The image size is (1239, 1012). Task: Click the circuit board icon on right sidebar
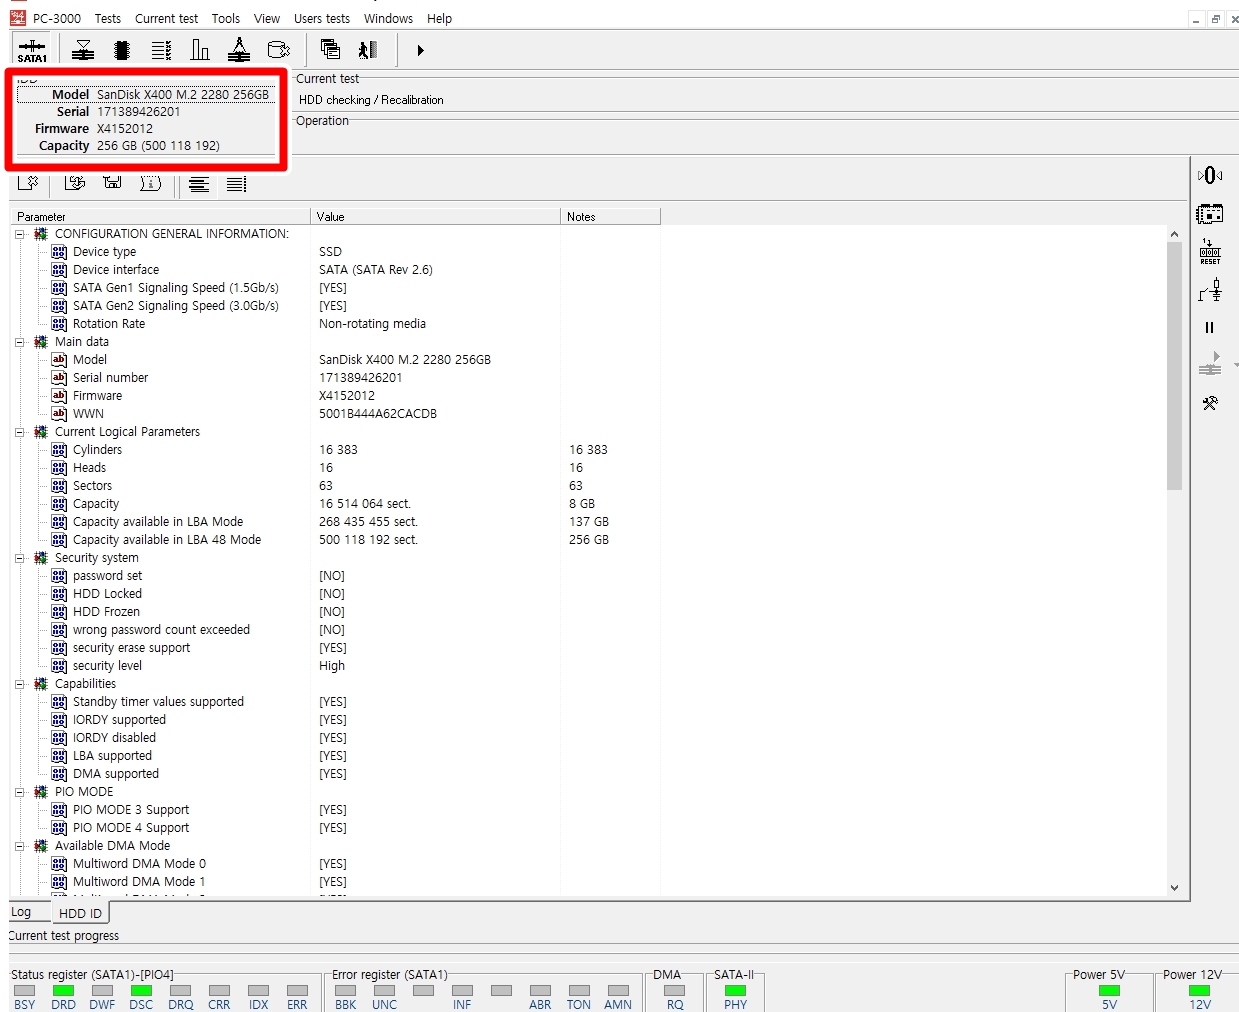coord(1210,213)
